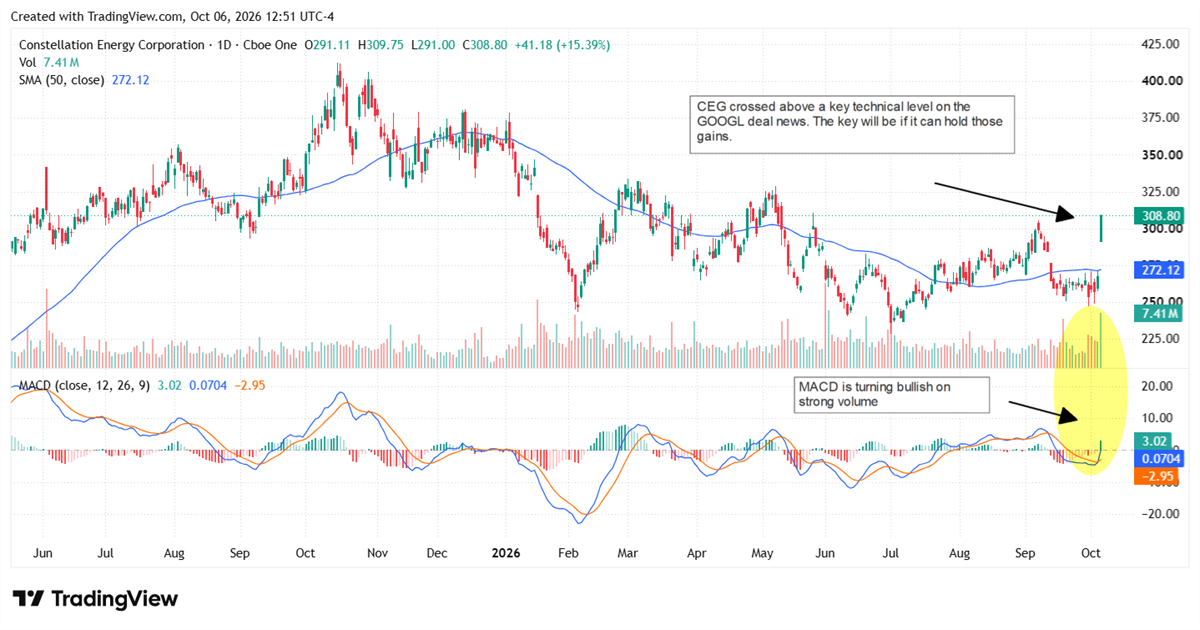Click the 225.00 price axis label
This screenshot has width=1200, height=630.
pyautogui.click(x=1163, y=338)
